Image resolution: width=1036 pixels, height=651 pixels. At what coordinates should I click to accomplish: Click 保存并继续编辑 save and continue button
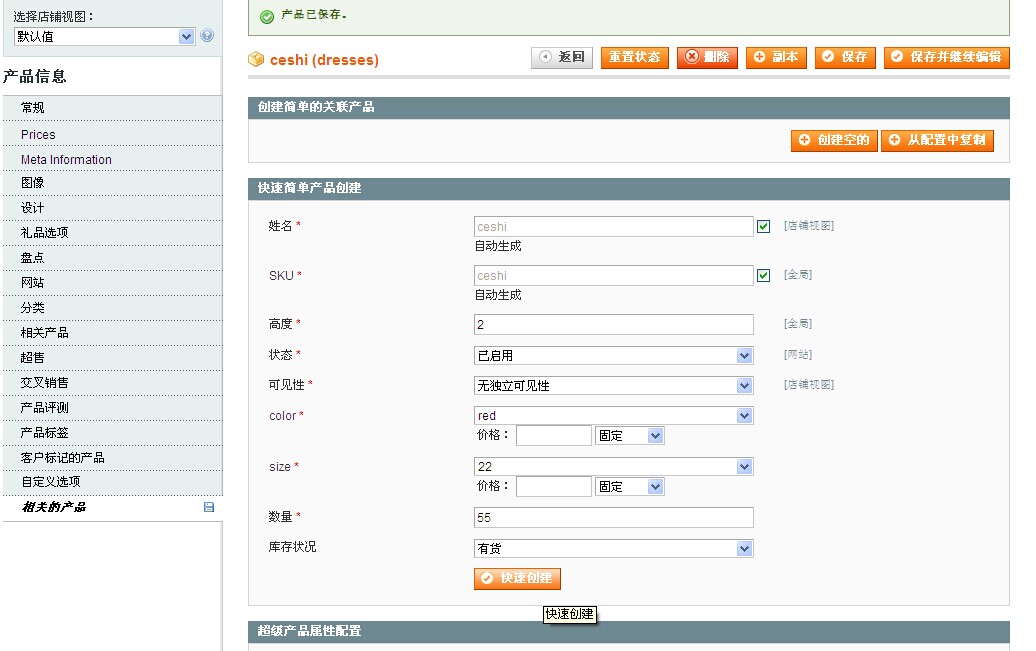(946, 57)
